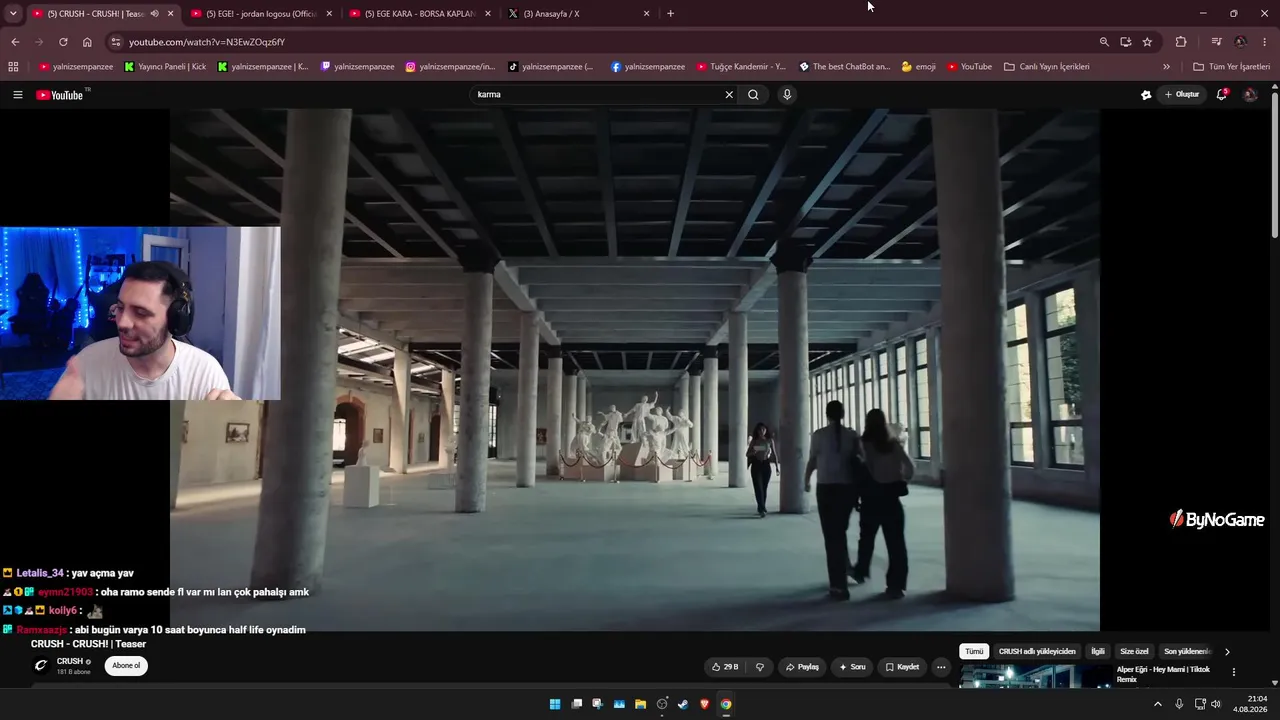This screenshot has height=720, width=1280.
Task: Open the Canlı Yayın İçerikleri bookmark folder
Action: [1046, 67]
